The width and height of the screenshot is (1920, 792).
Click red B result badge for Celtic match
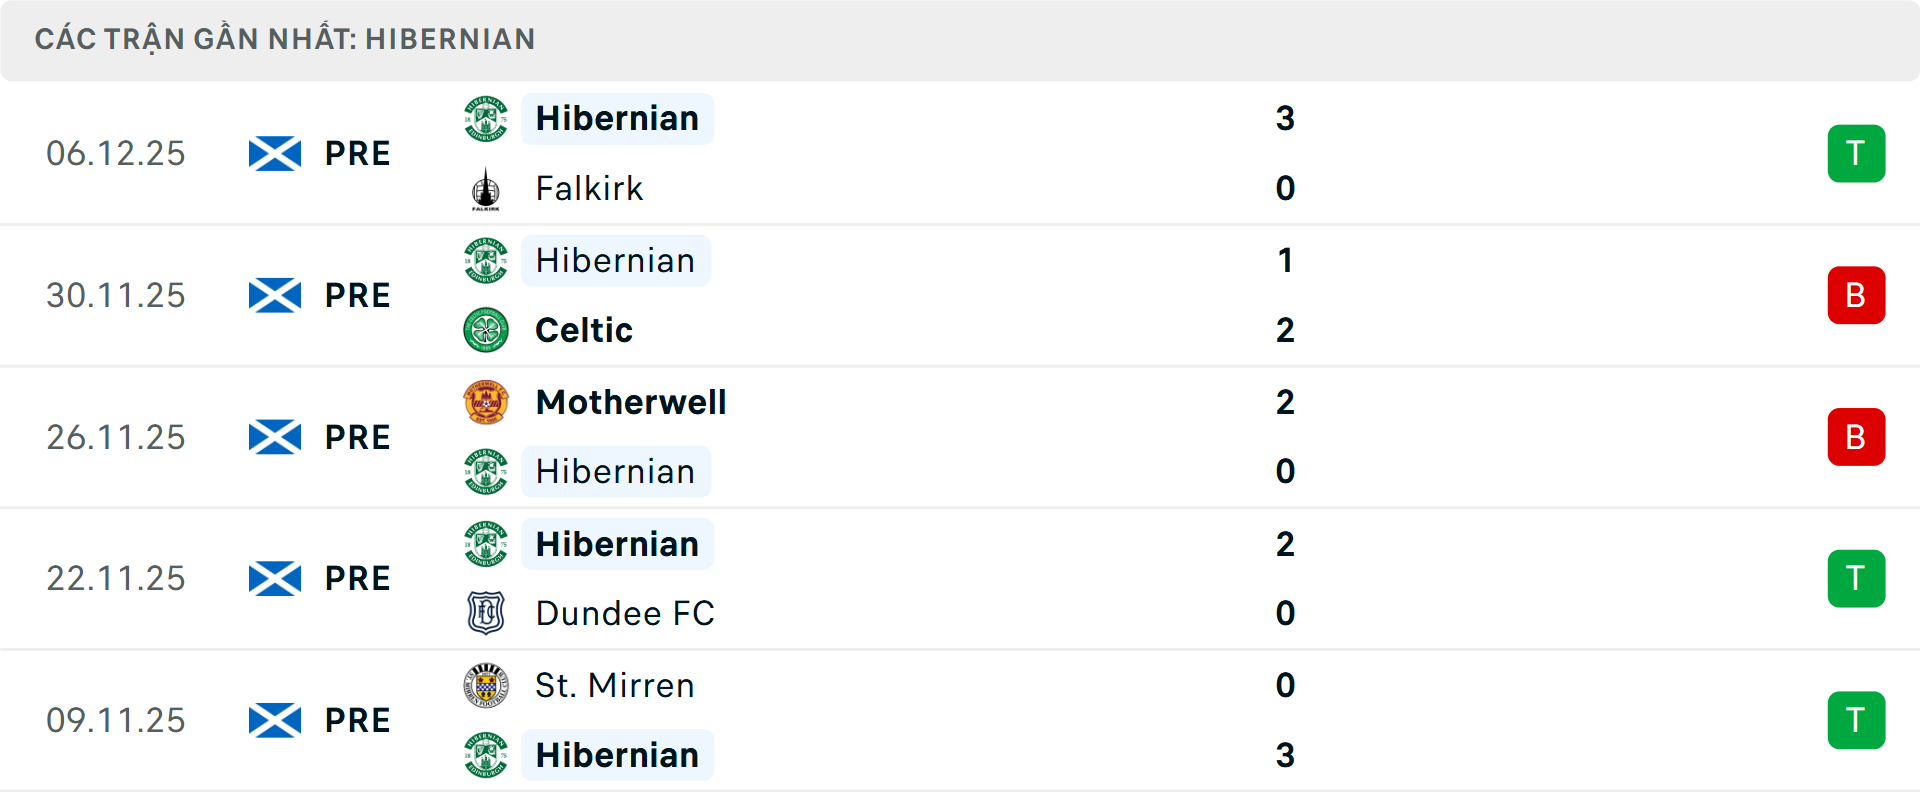pos(1856,296)
